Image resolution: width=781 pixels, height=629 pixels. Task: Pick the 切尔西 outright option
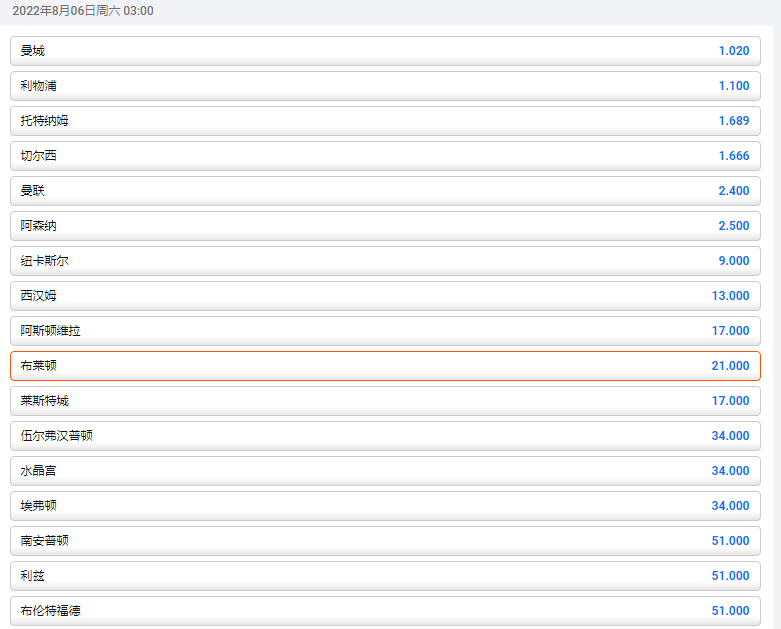[385, 156]
